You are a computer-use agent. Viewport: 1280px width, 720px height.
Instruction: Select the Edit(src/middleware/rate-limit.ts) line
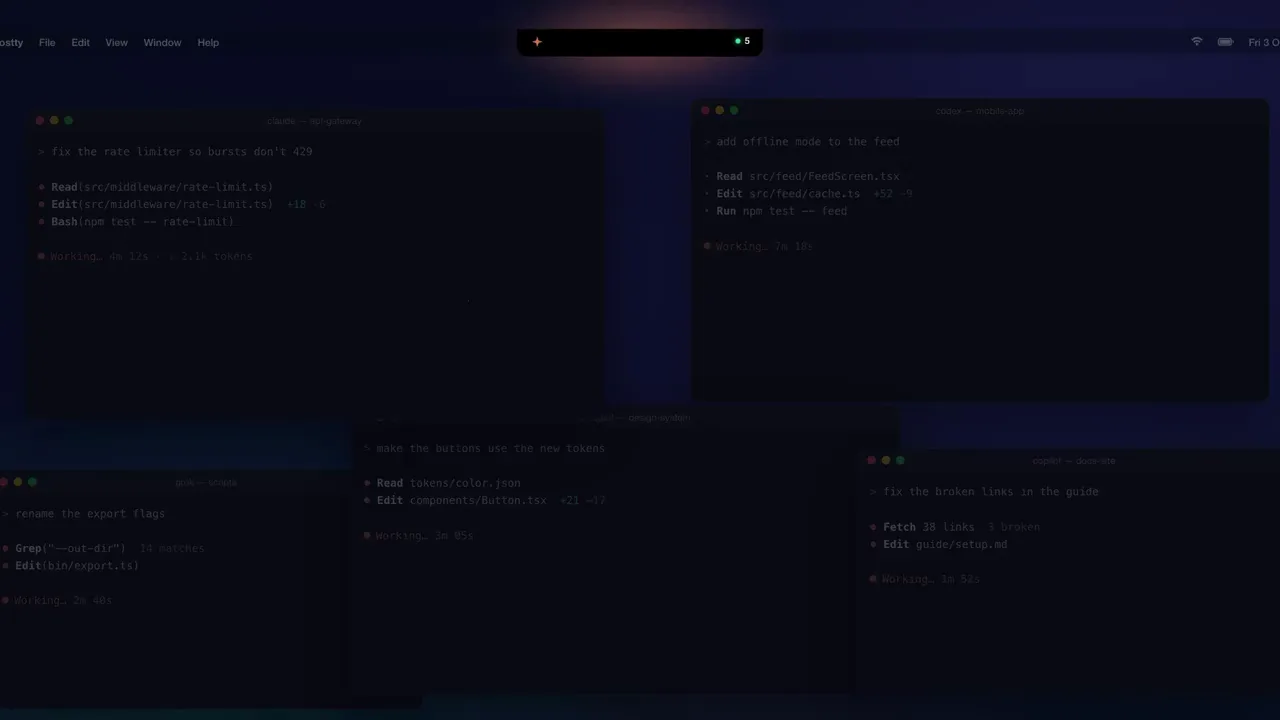tap(182, 204)
